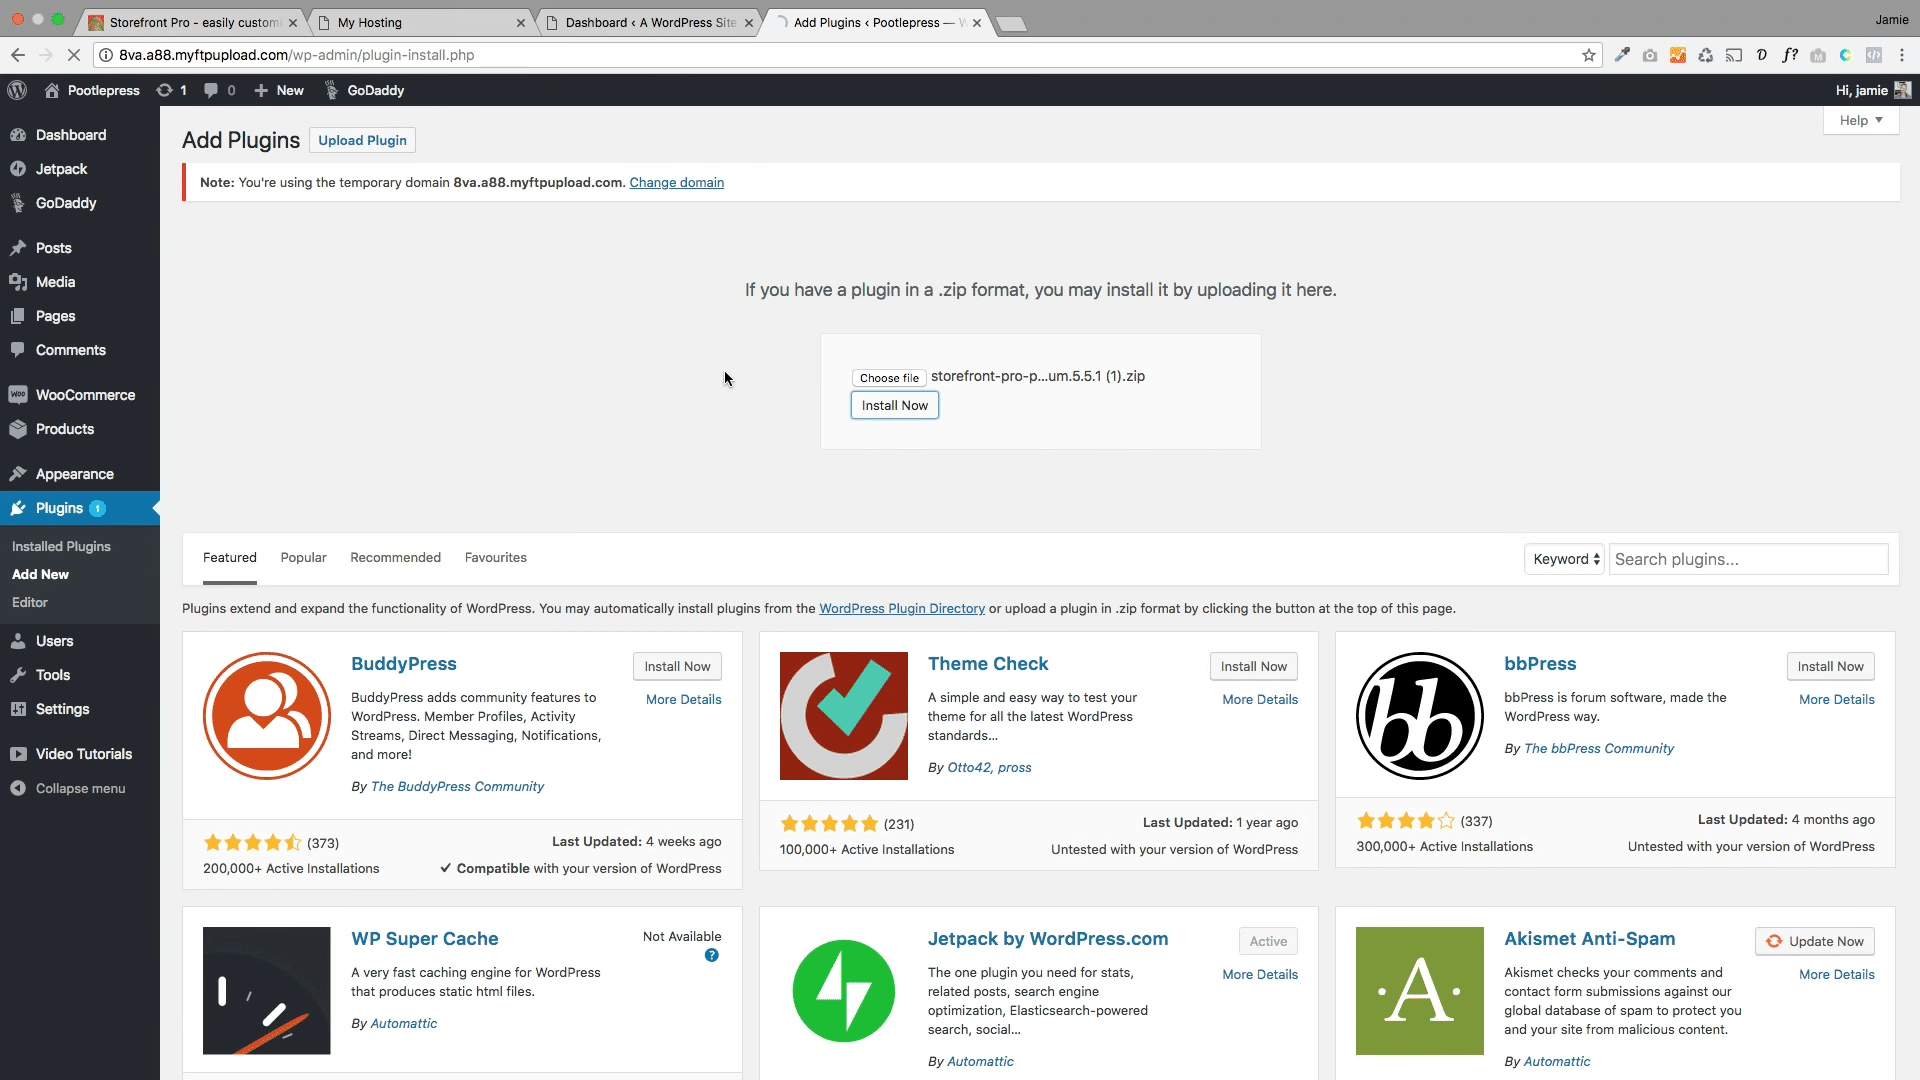Screen dimensions: 1920x1080
Task: View More Details for BuddyPress
Action: point(684,700)
